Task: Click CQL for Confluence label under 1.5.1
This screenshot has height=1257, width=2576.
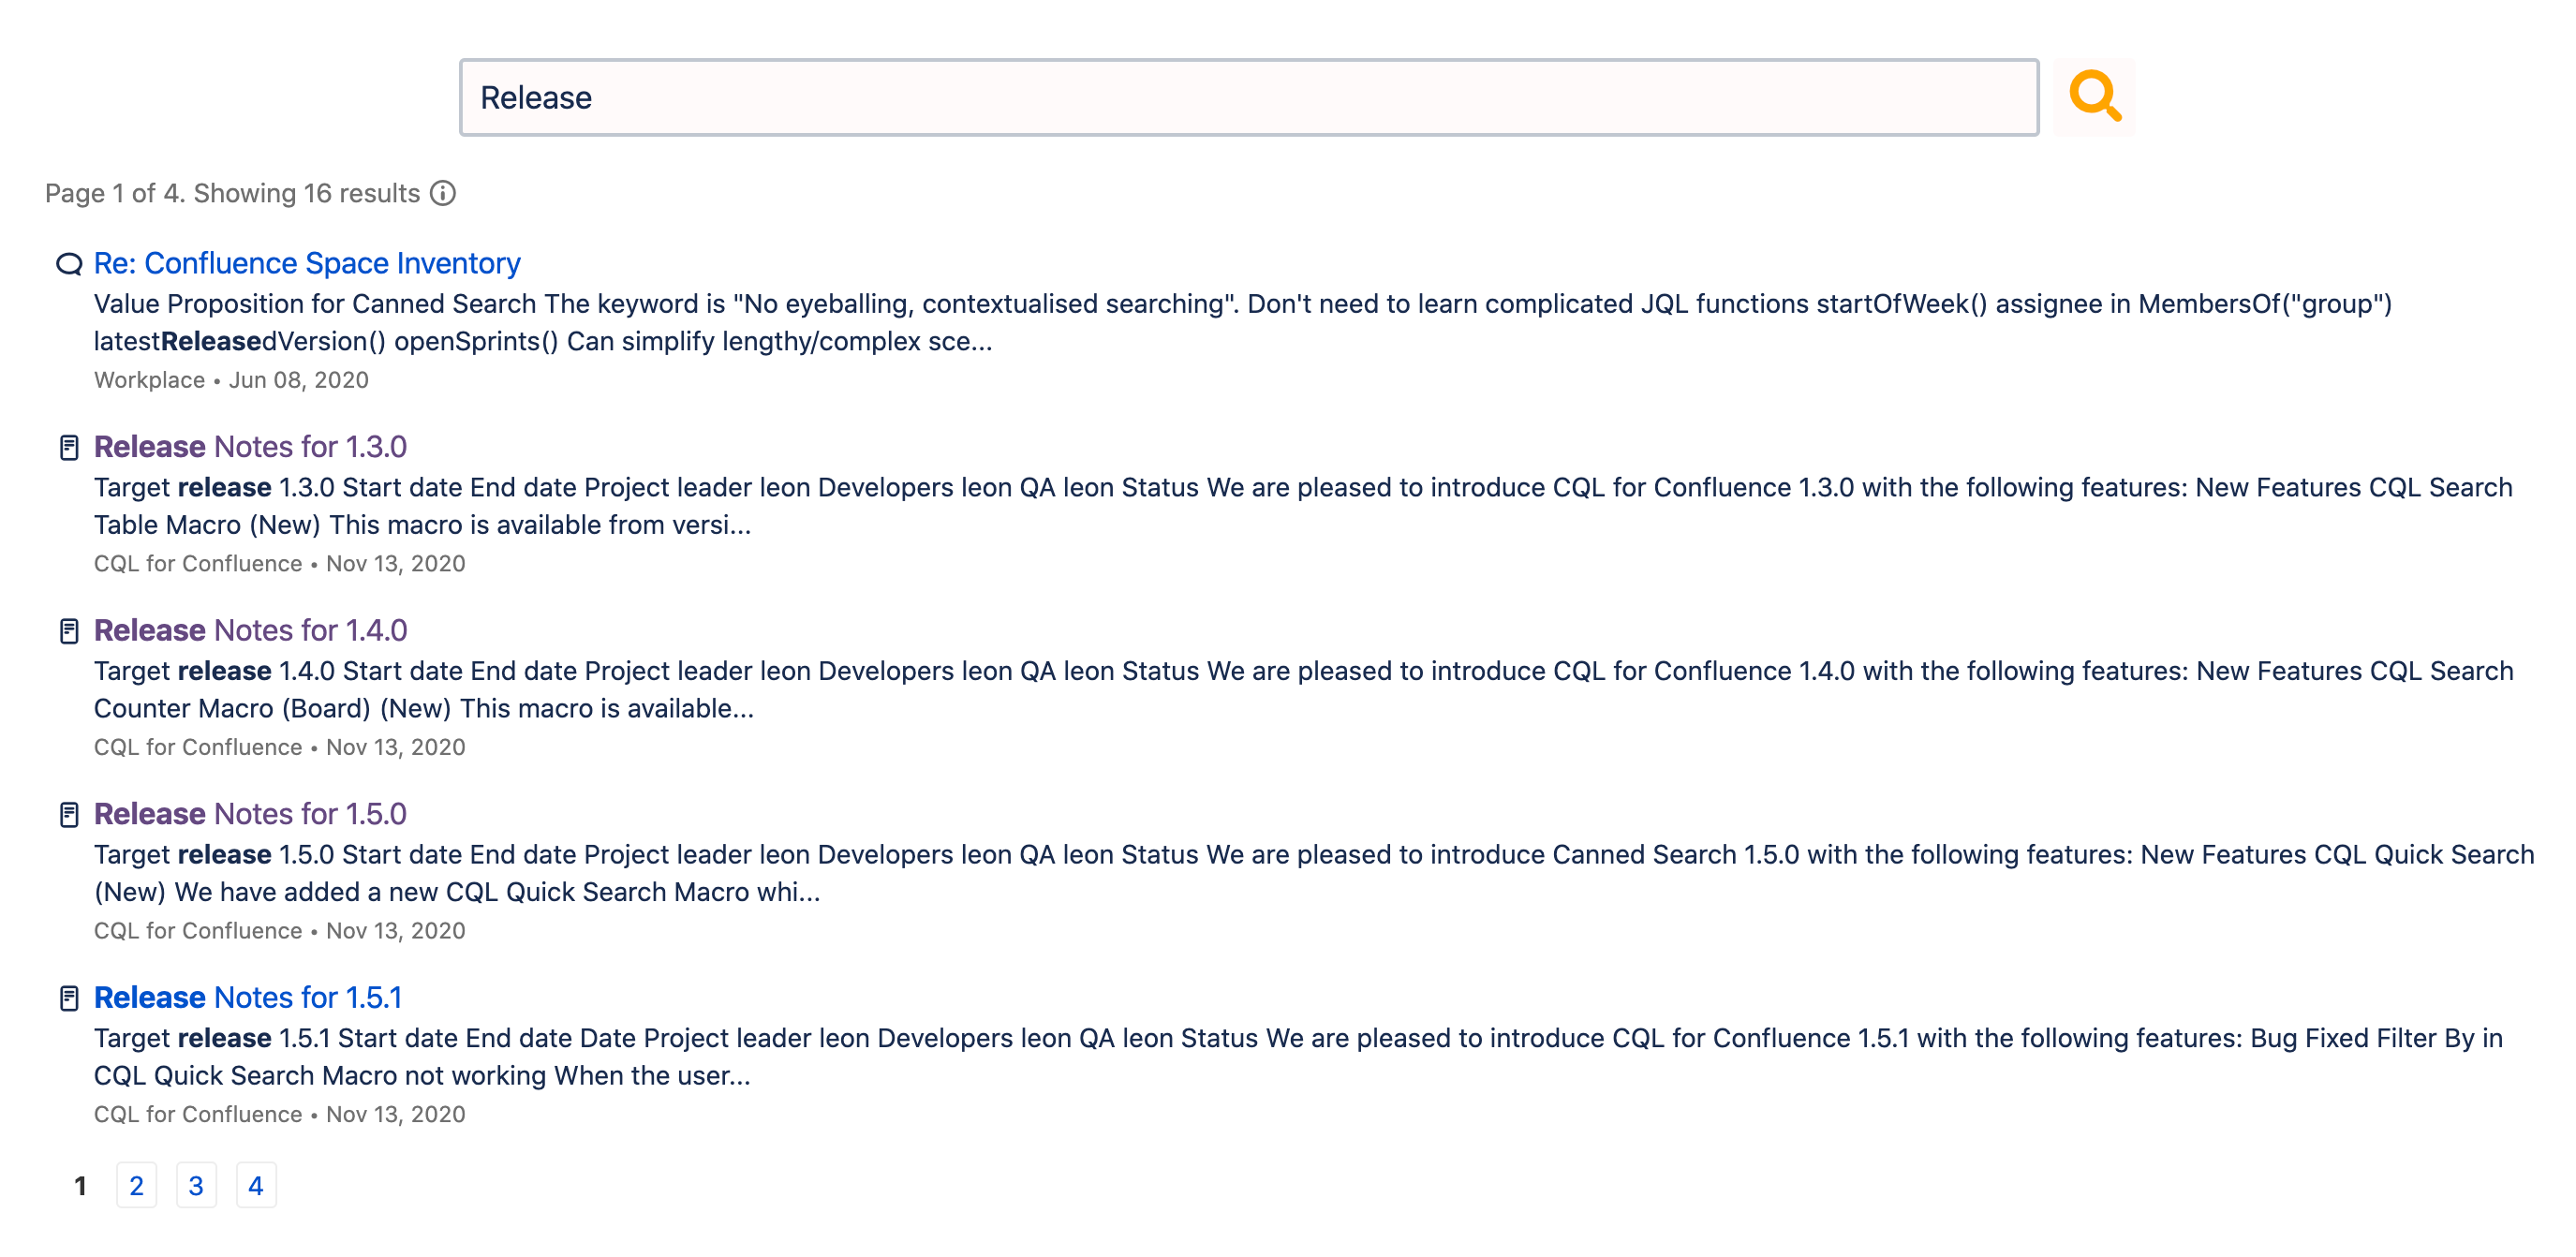Action: [198, 1114]
